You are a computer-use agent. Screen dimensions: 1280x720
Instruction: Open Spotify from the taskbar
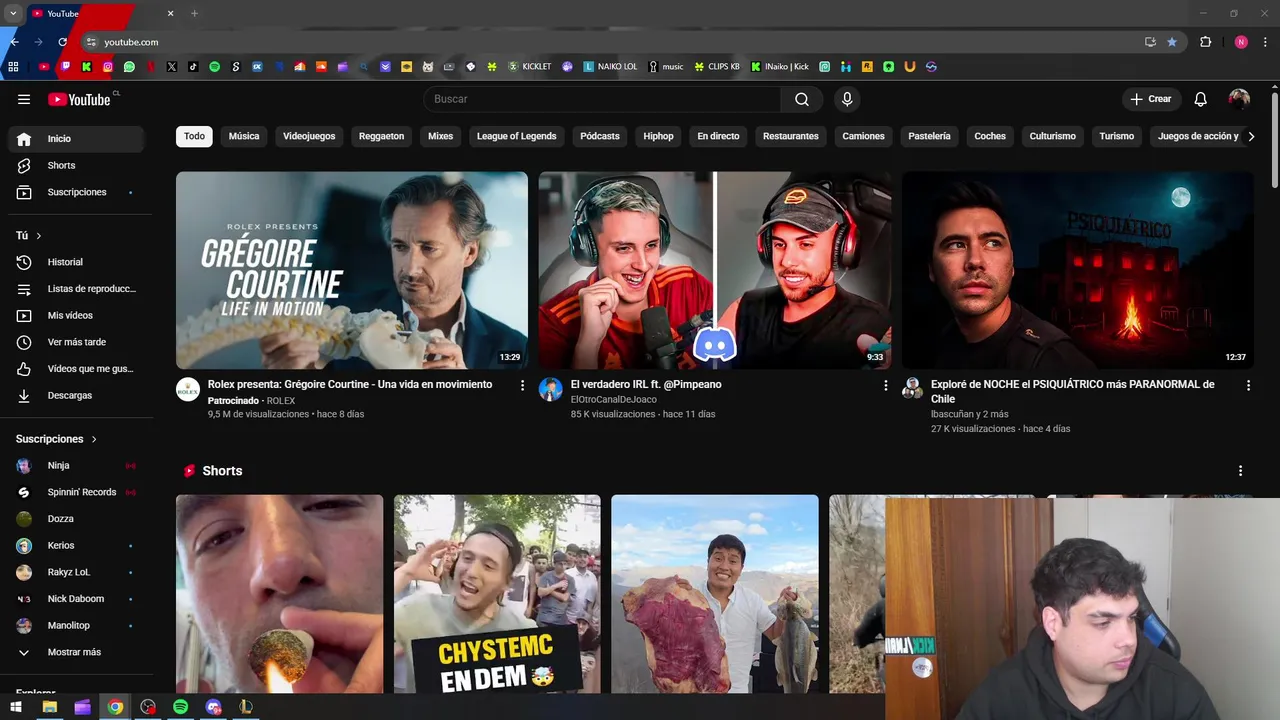pyautogui.click(x=181, y=707)
